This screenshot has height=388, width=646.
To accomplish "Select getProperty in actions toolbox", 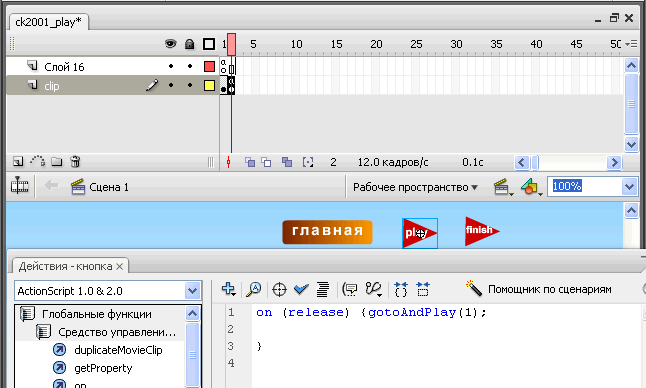I will (x=103, y=368).
